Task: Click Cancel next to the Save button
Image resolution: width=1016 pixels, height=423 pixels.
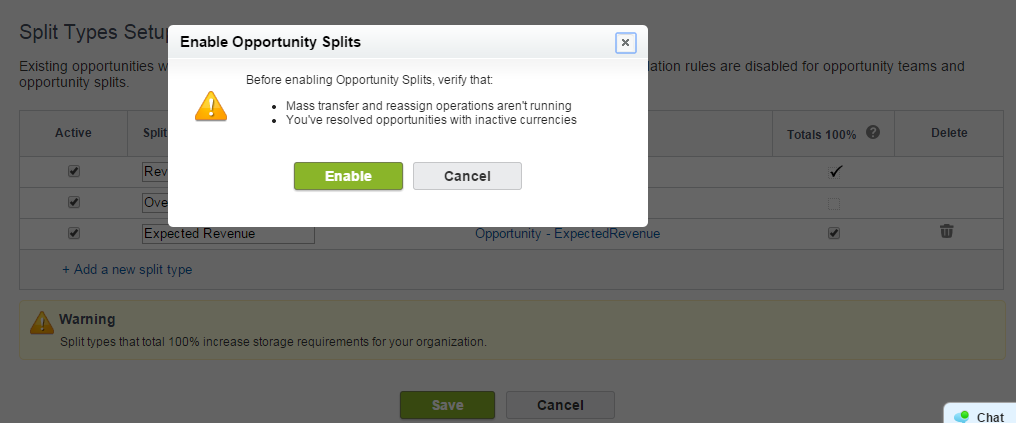Action: point(560,405)
